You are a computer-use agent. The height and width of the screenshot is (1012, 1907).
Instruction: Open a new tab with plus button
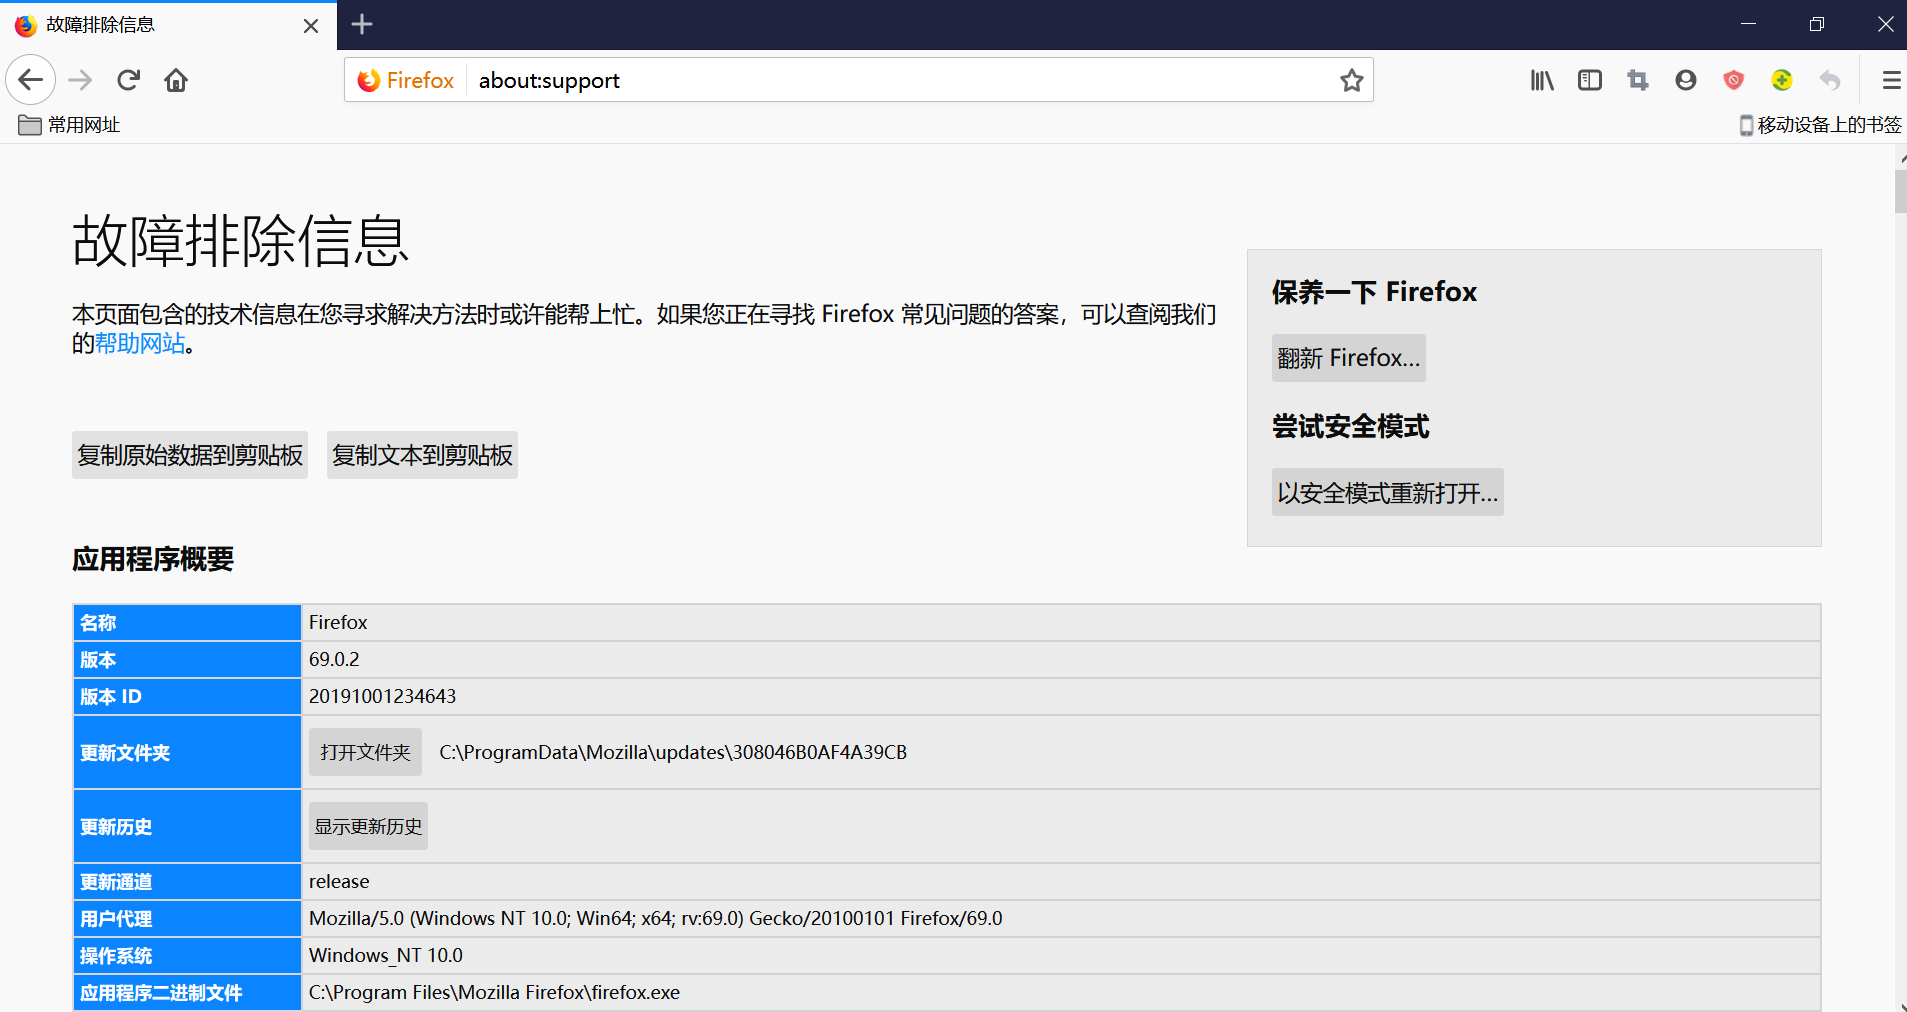pos(362,25)
